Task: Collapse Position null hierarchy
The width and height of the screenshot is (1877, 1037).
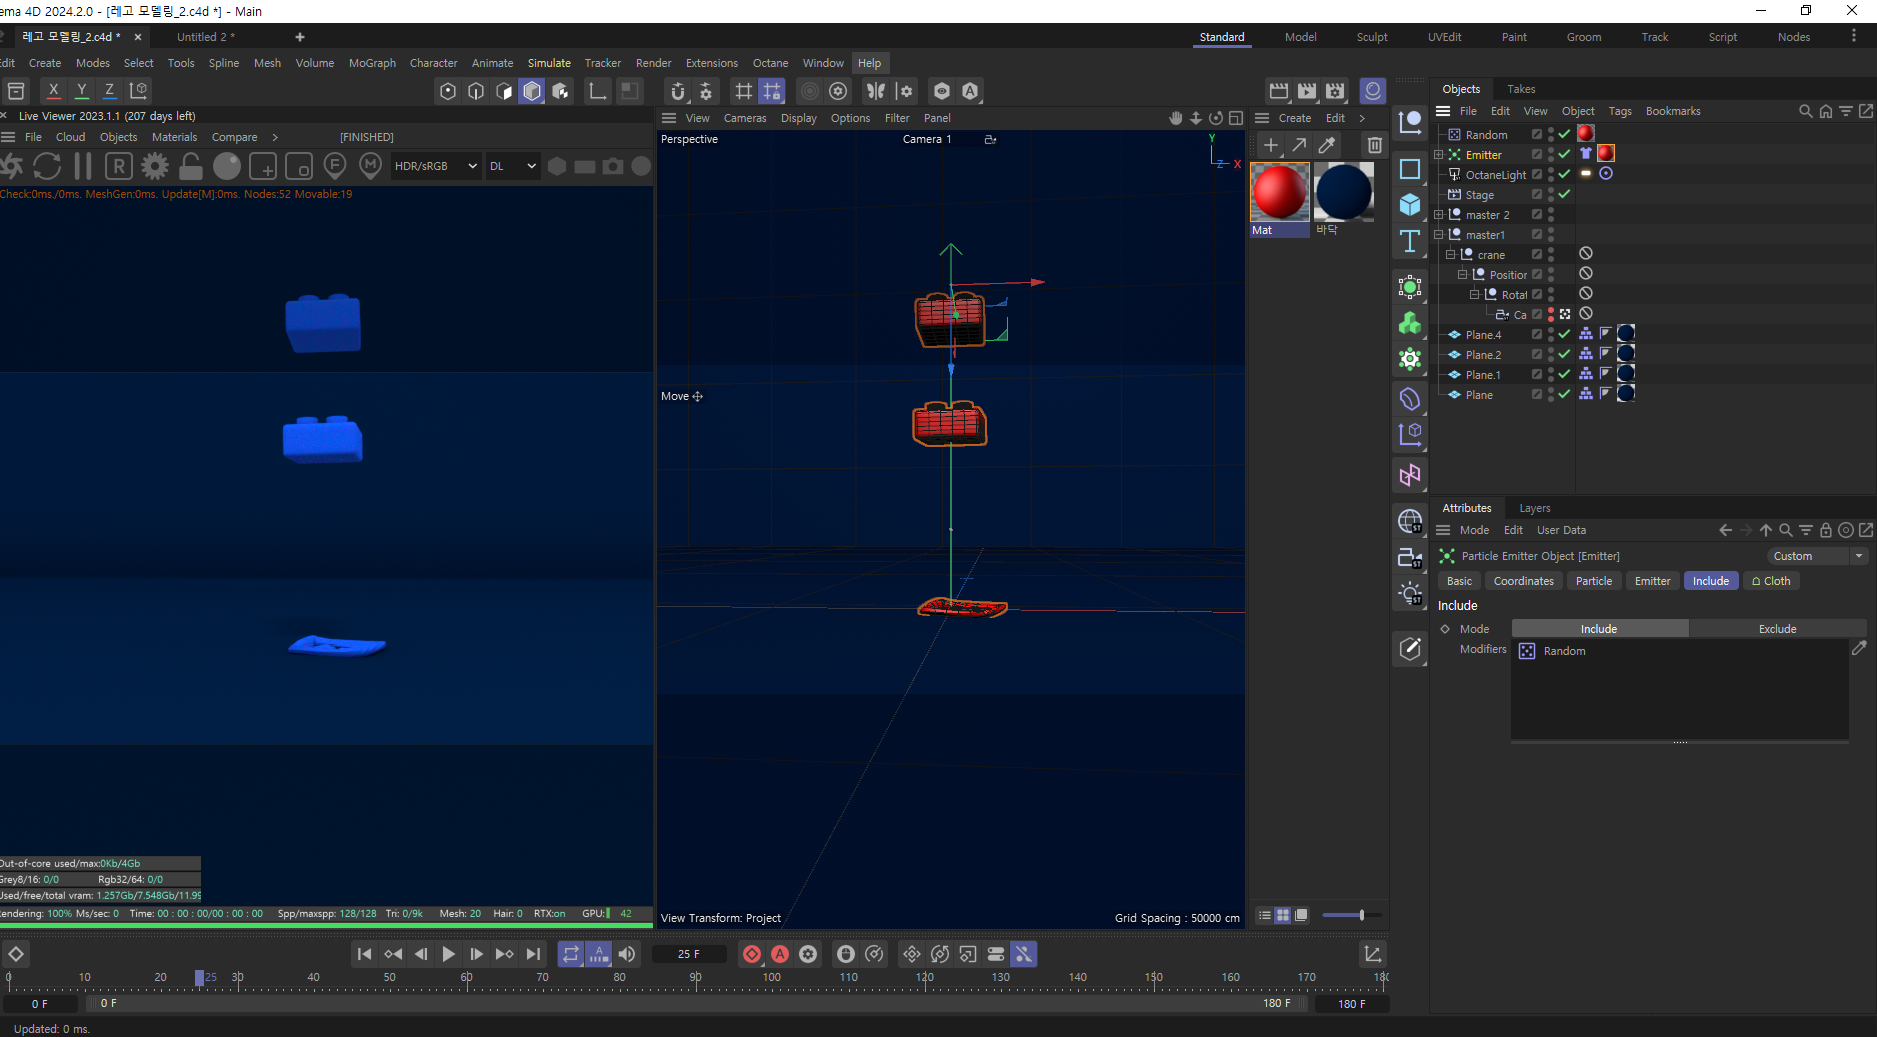Action: [1463, 275]
